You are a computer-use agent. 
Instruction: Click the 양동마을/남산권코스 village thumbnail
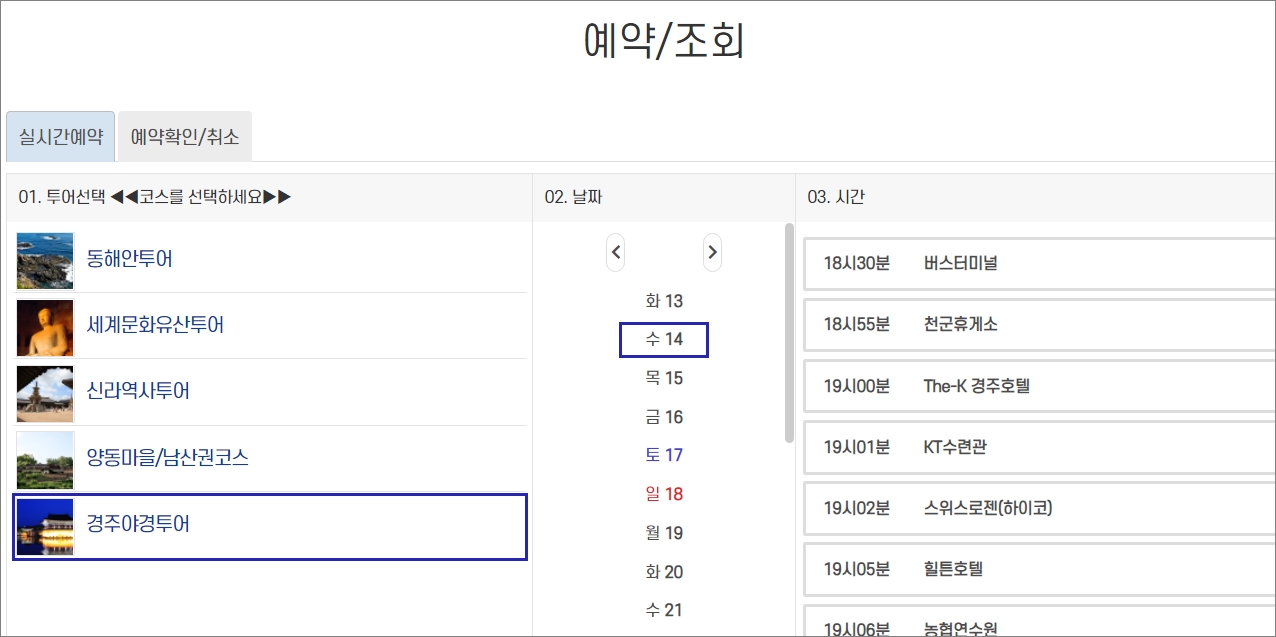click(x=44, y=460)
